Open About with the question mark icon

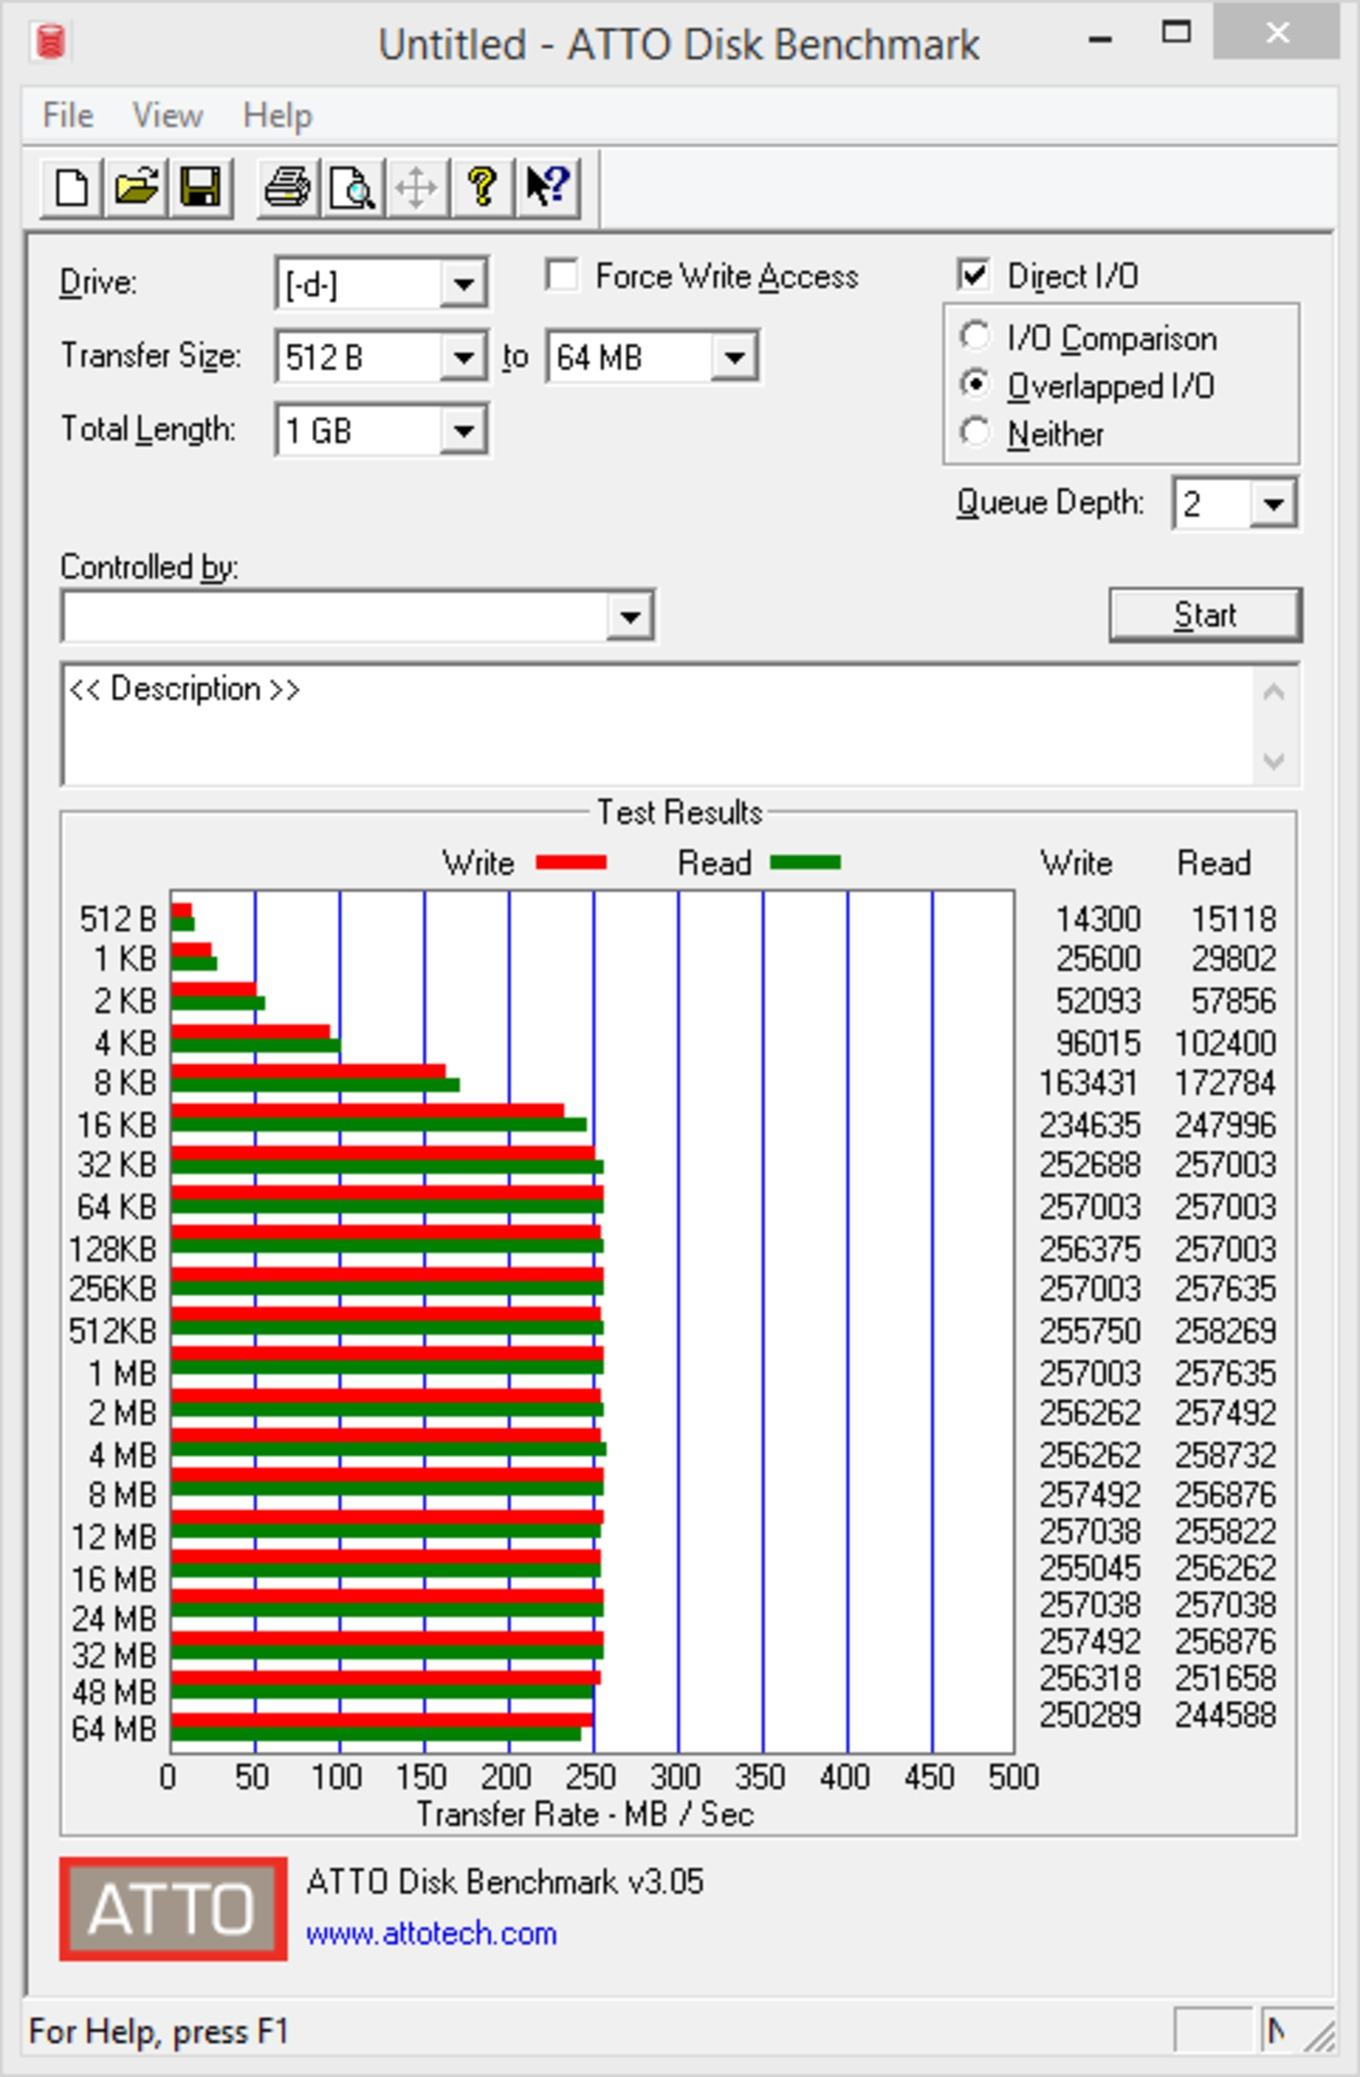482,187
